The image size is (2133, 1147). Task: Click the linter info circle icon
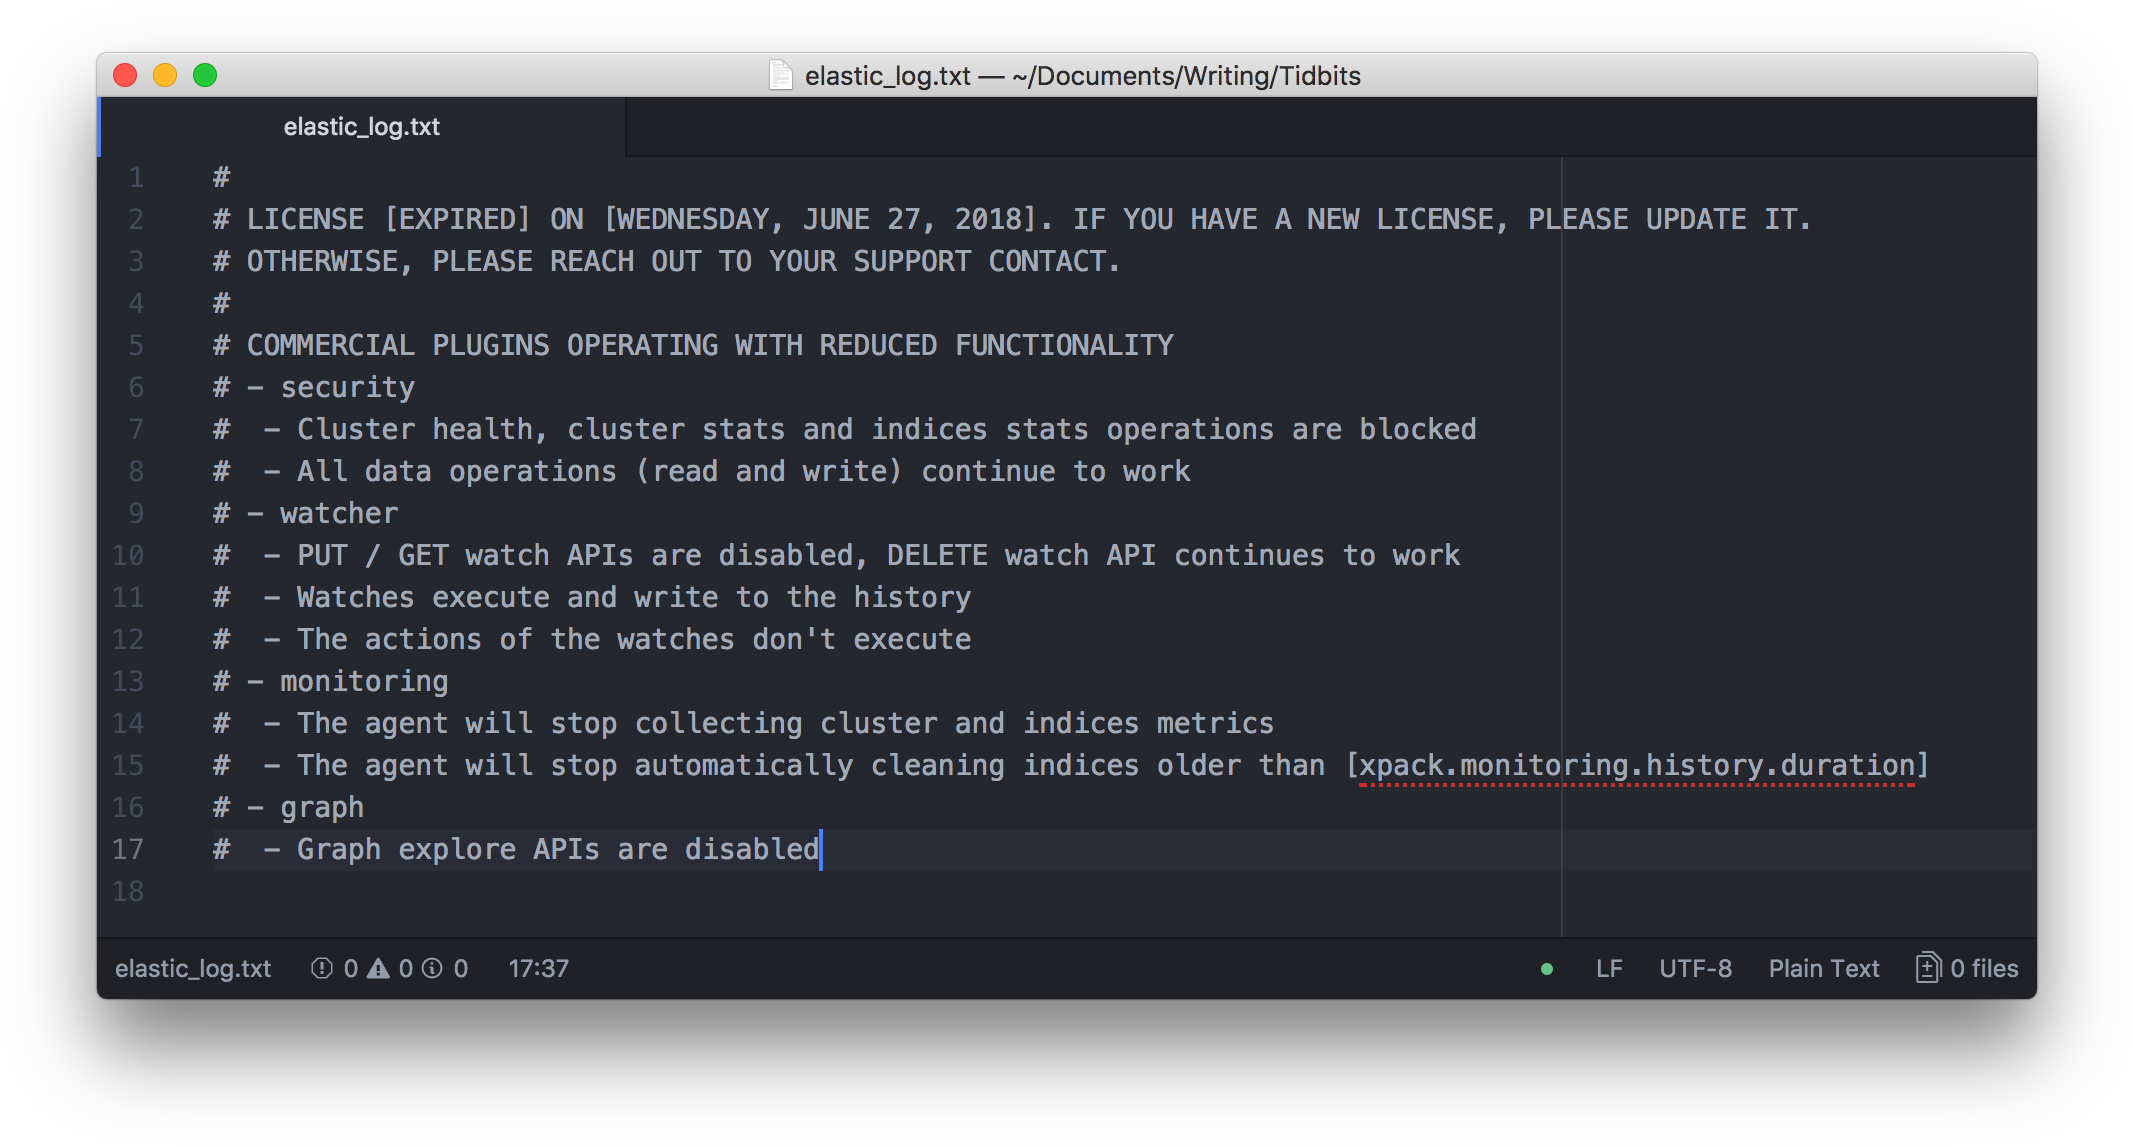(x=432, y=968)
